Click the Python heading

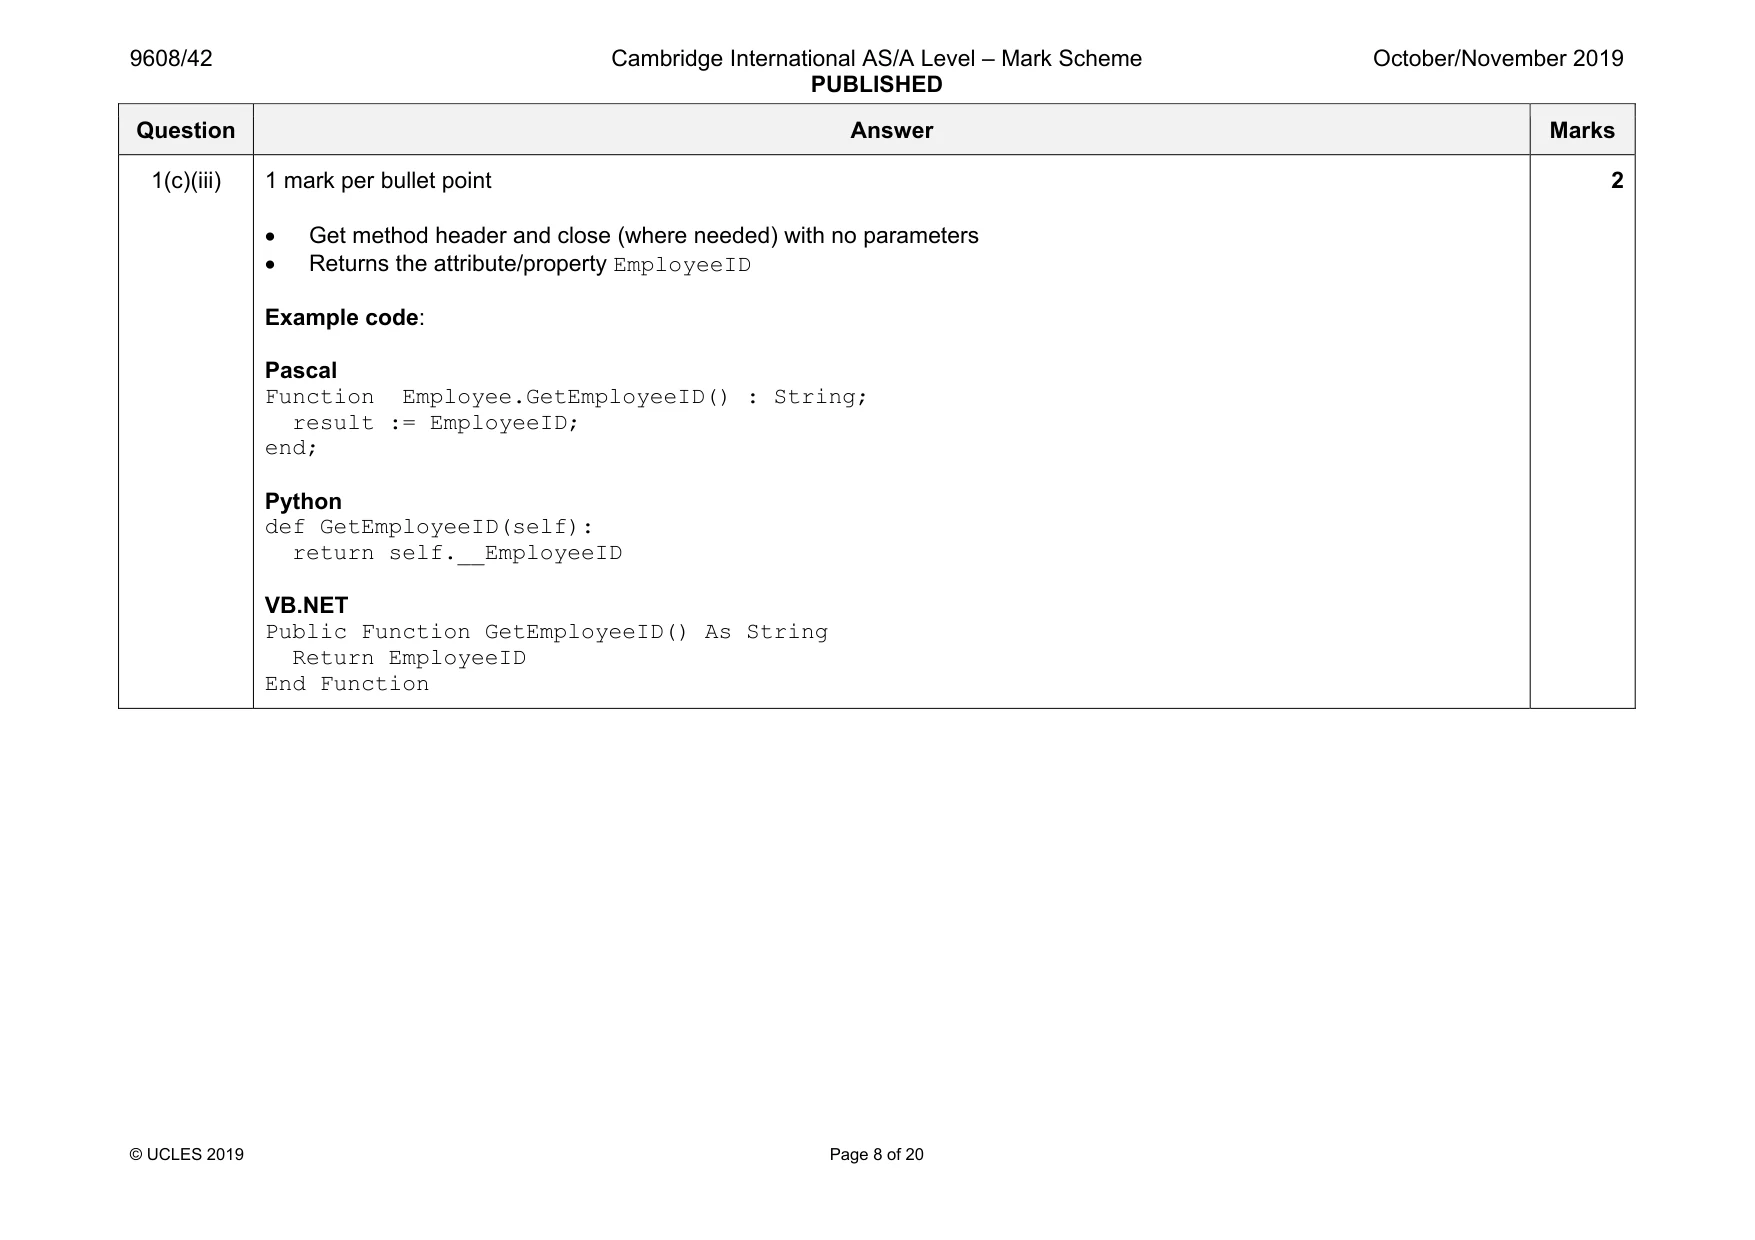tap(303, 502)
